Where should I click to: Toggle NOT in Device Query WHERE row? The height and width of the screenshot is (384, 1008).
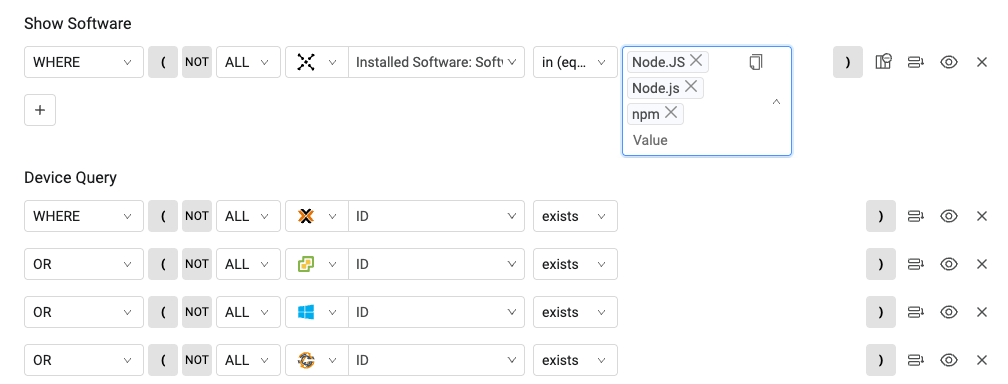tap(197, 216)
